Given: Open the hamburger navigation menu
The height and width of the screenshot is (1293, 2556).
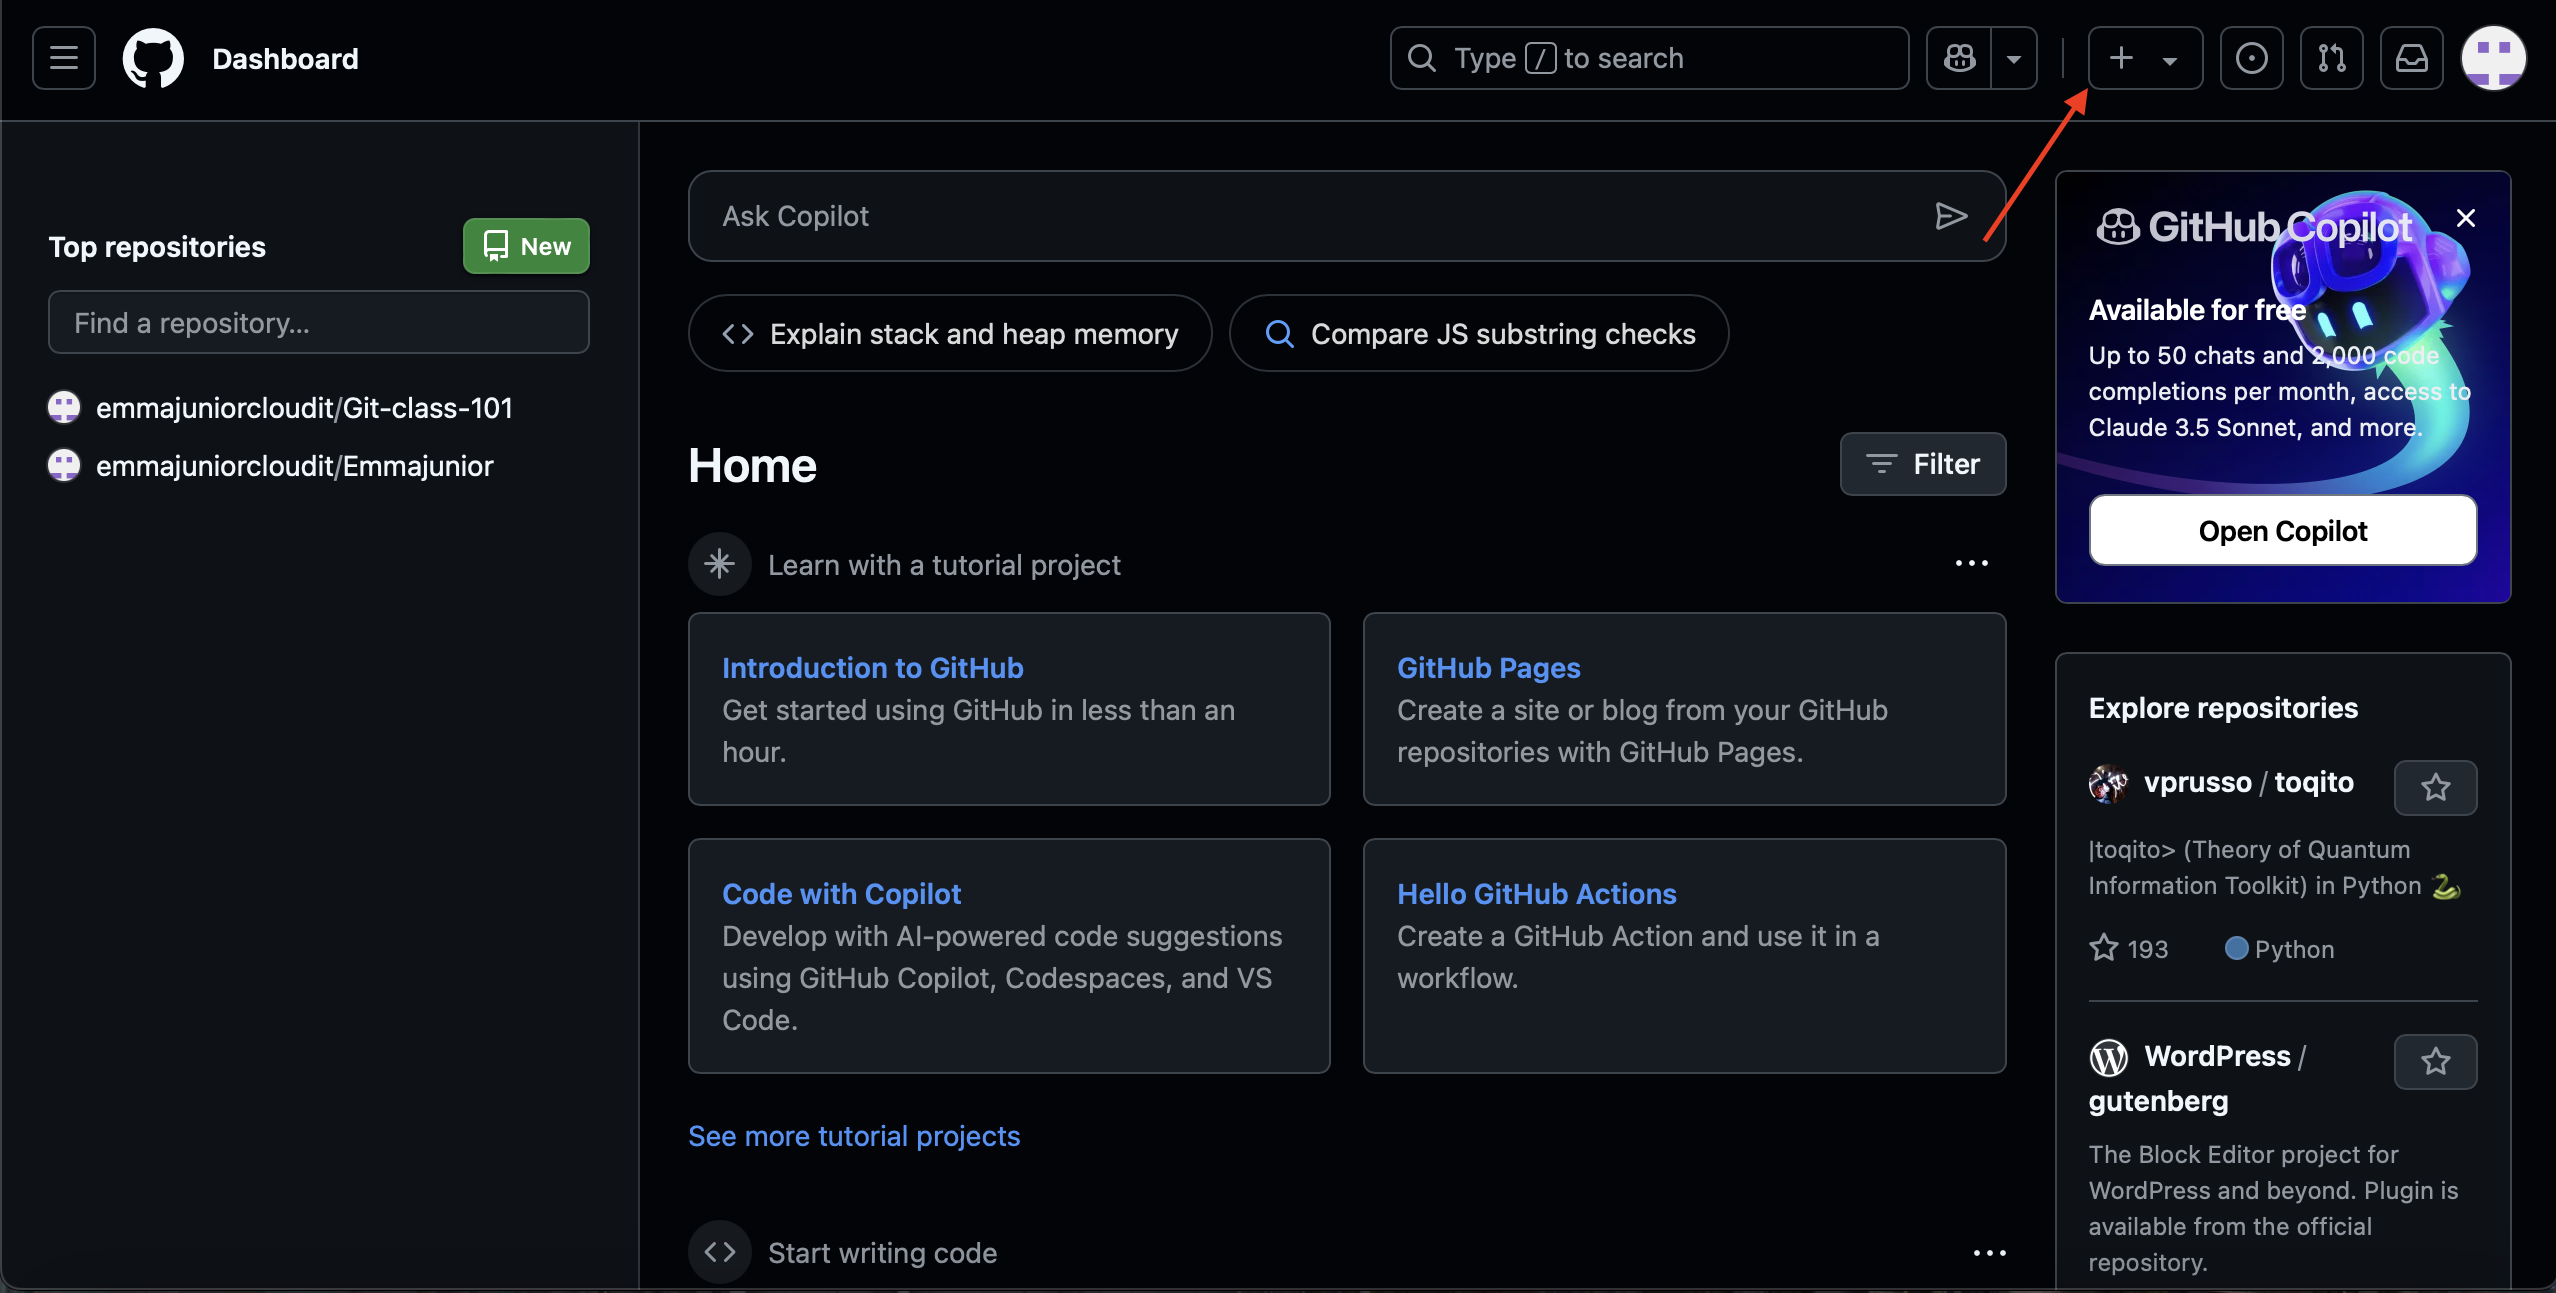Looking at the screenshot, I should pyautogui.click(x=64, y=58).
